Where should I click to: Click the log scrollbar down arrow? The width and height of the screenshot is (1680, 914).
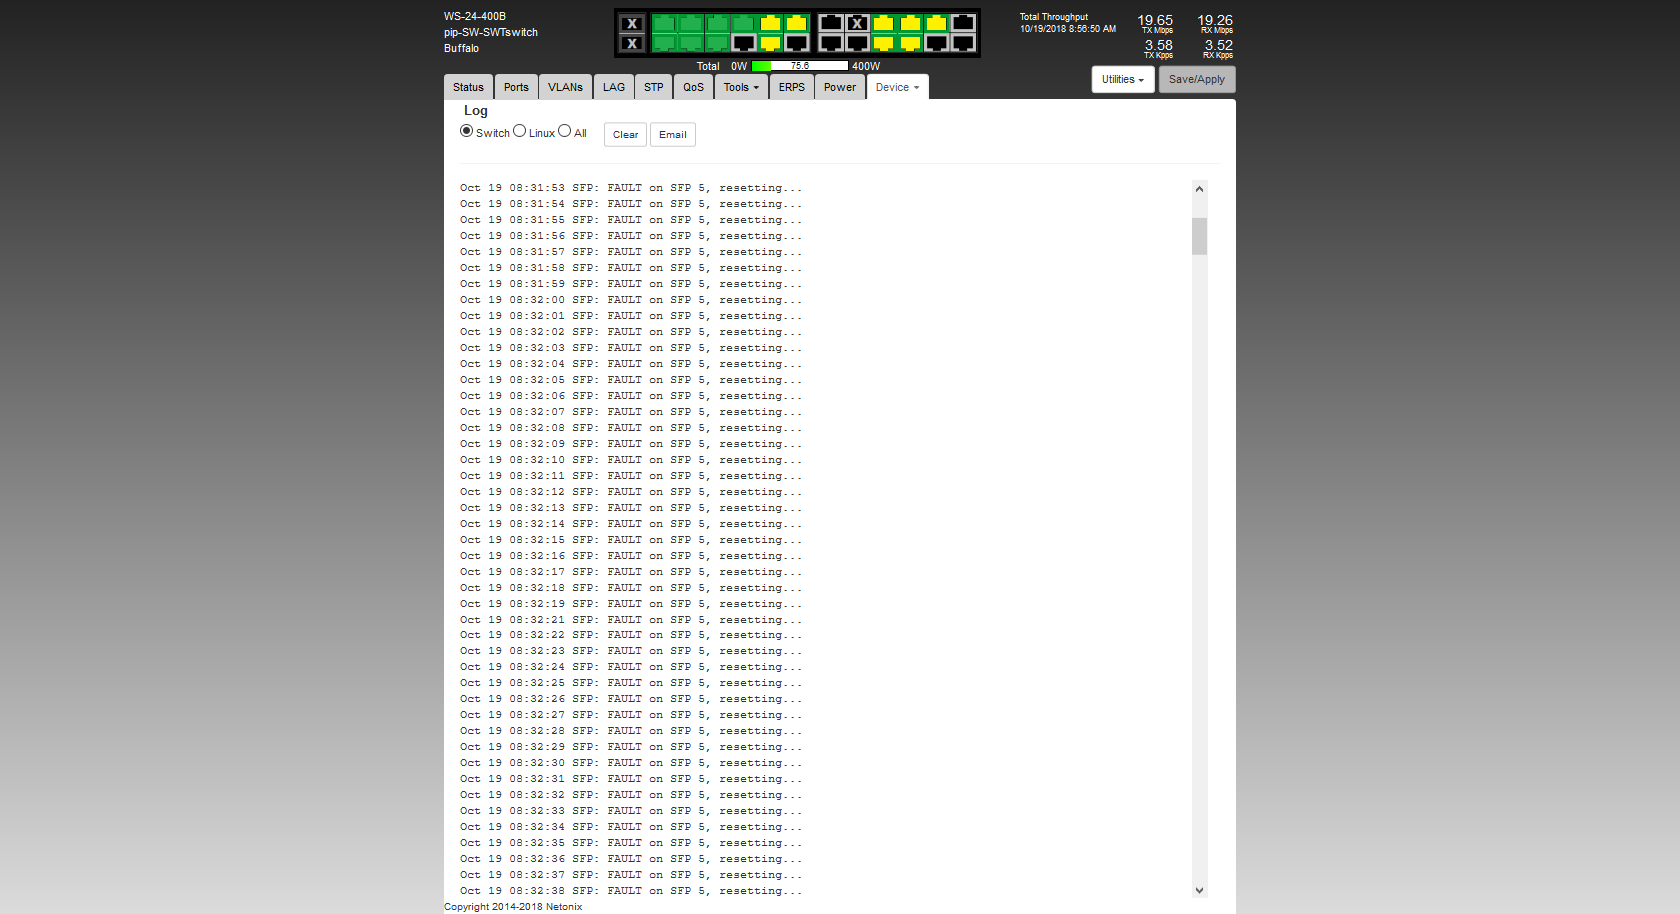[x=1199, y=890]
